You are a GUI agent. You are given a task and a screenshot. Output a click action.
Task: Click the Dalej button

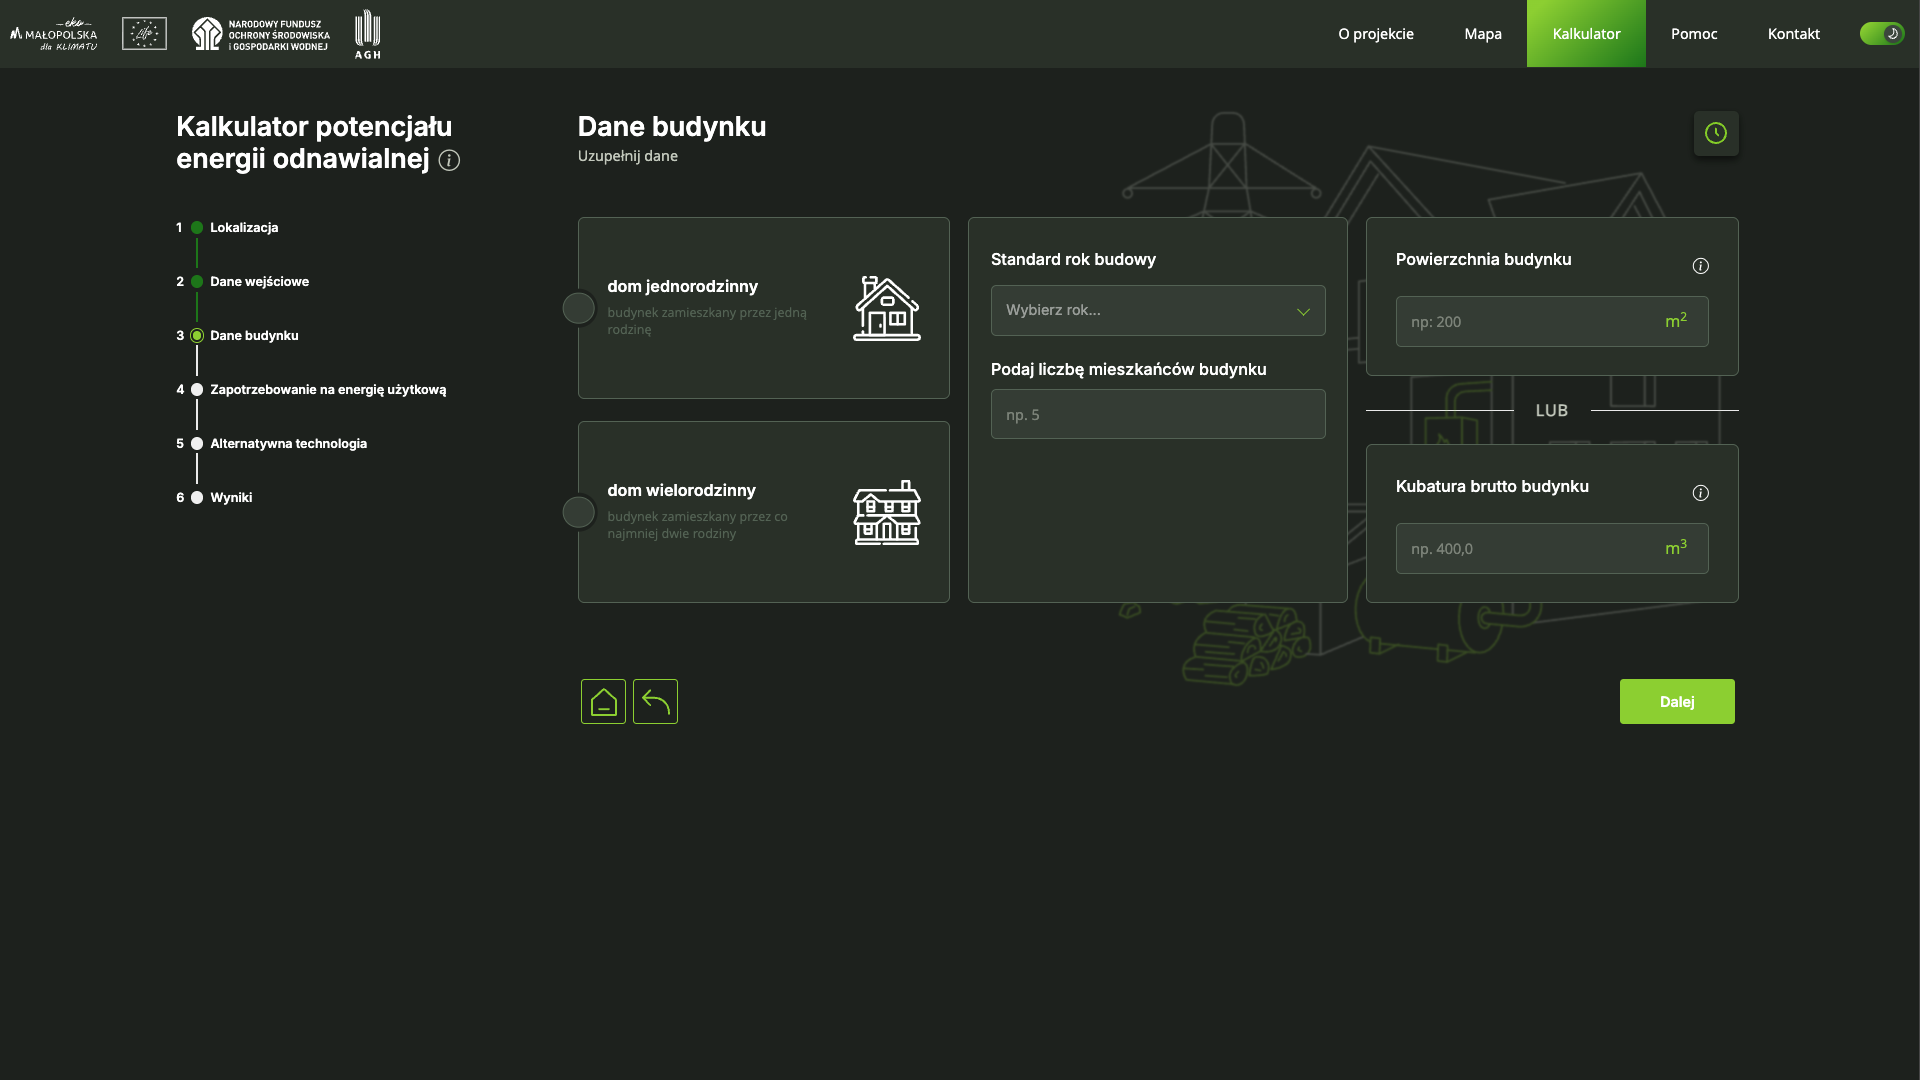click(1677, 702)
